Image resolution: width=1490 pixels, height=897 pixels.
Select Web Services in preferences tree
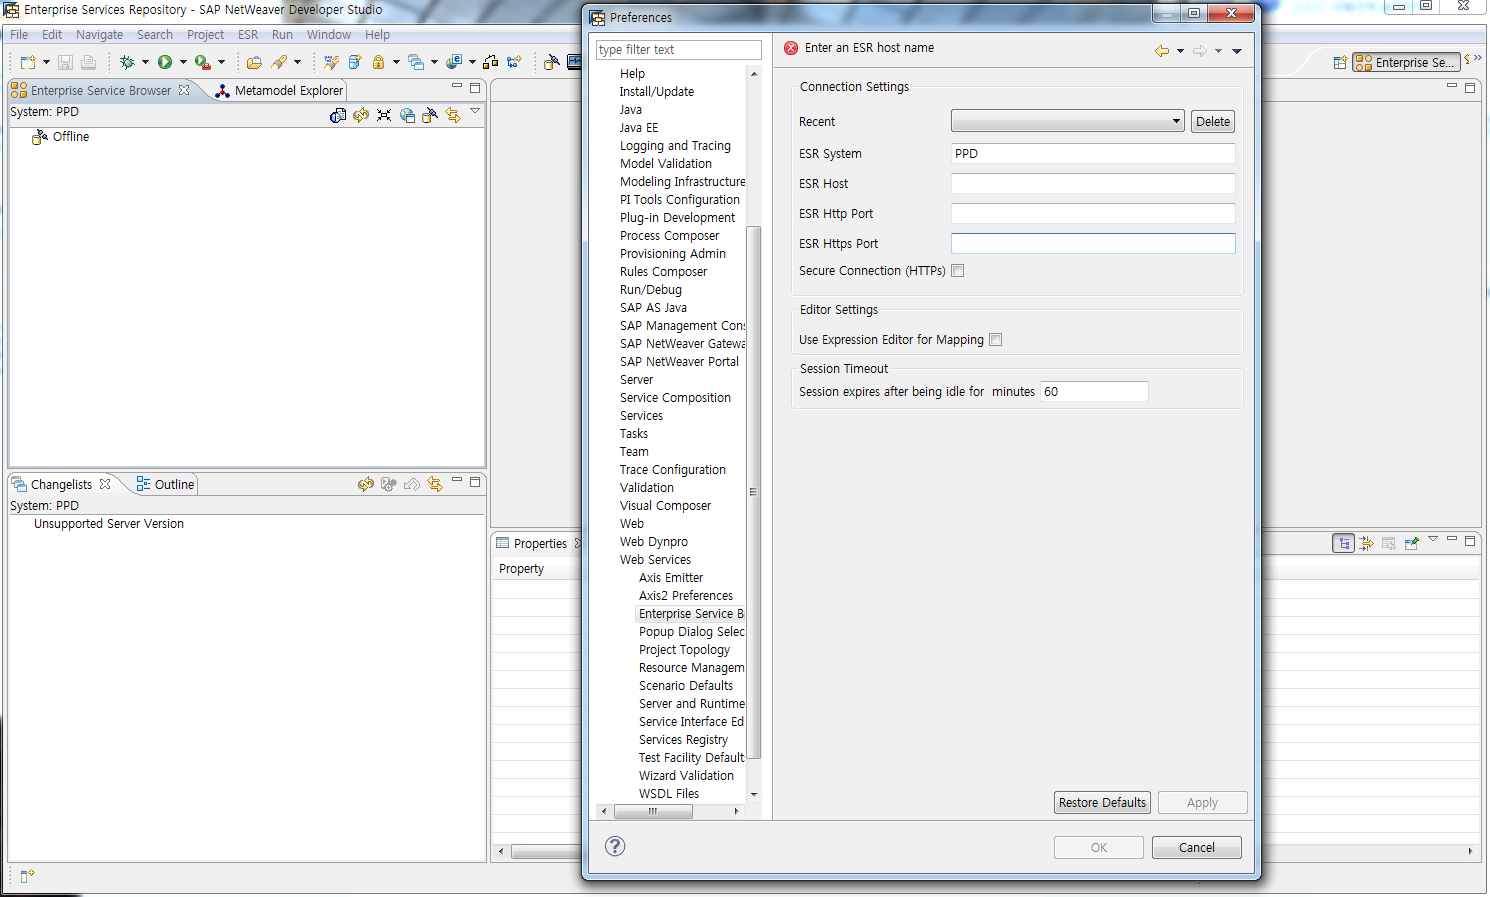(655, 560)
